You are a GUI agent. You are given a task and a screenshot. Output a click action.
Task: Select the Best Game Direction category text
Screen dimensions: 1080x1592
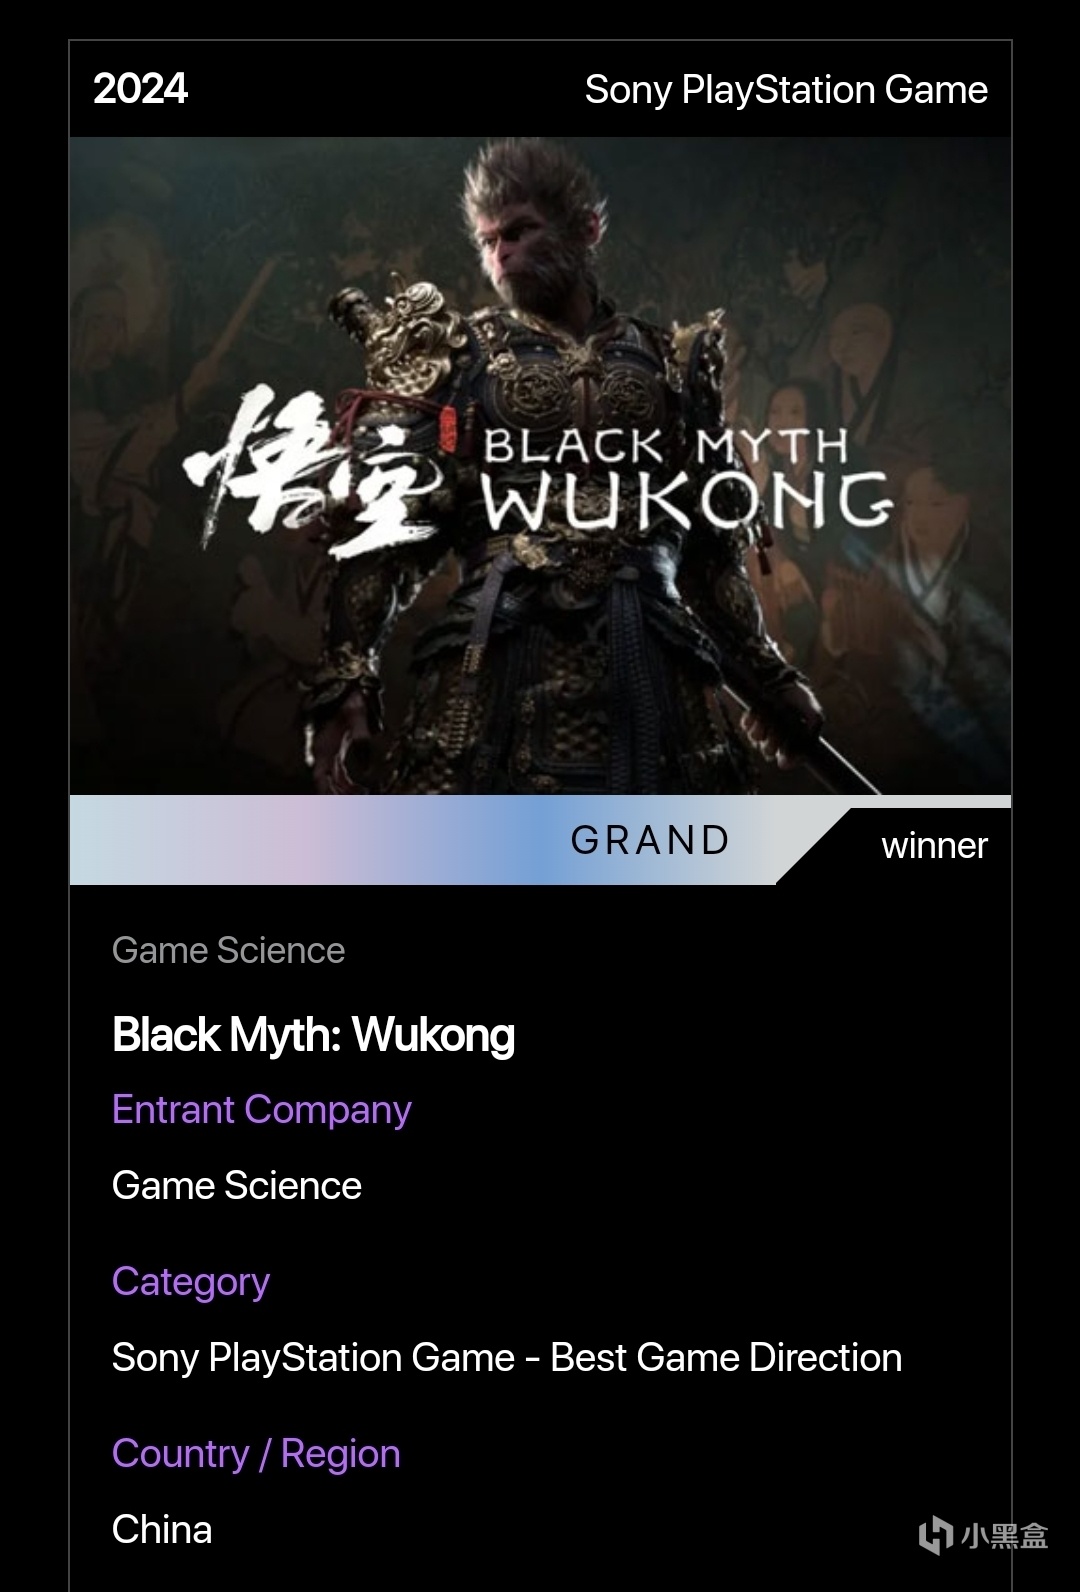(x=726, y=1358)
